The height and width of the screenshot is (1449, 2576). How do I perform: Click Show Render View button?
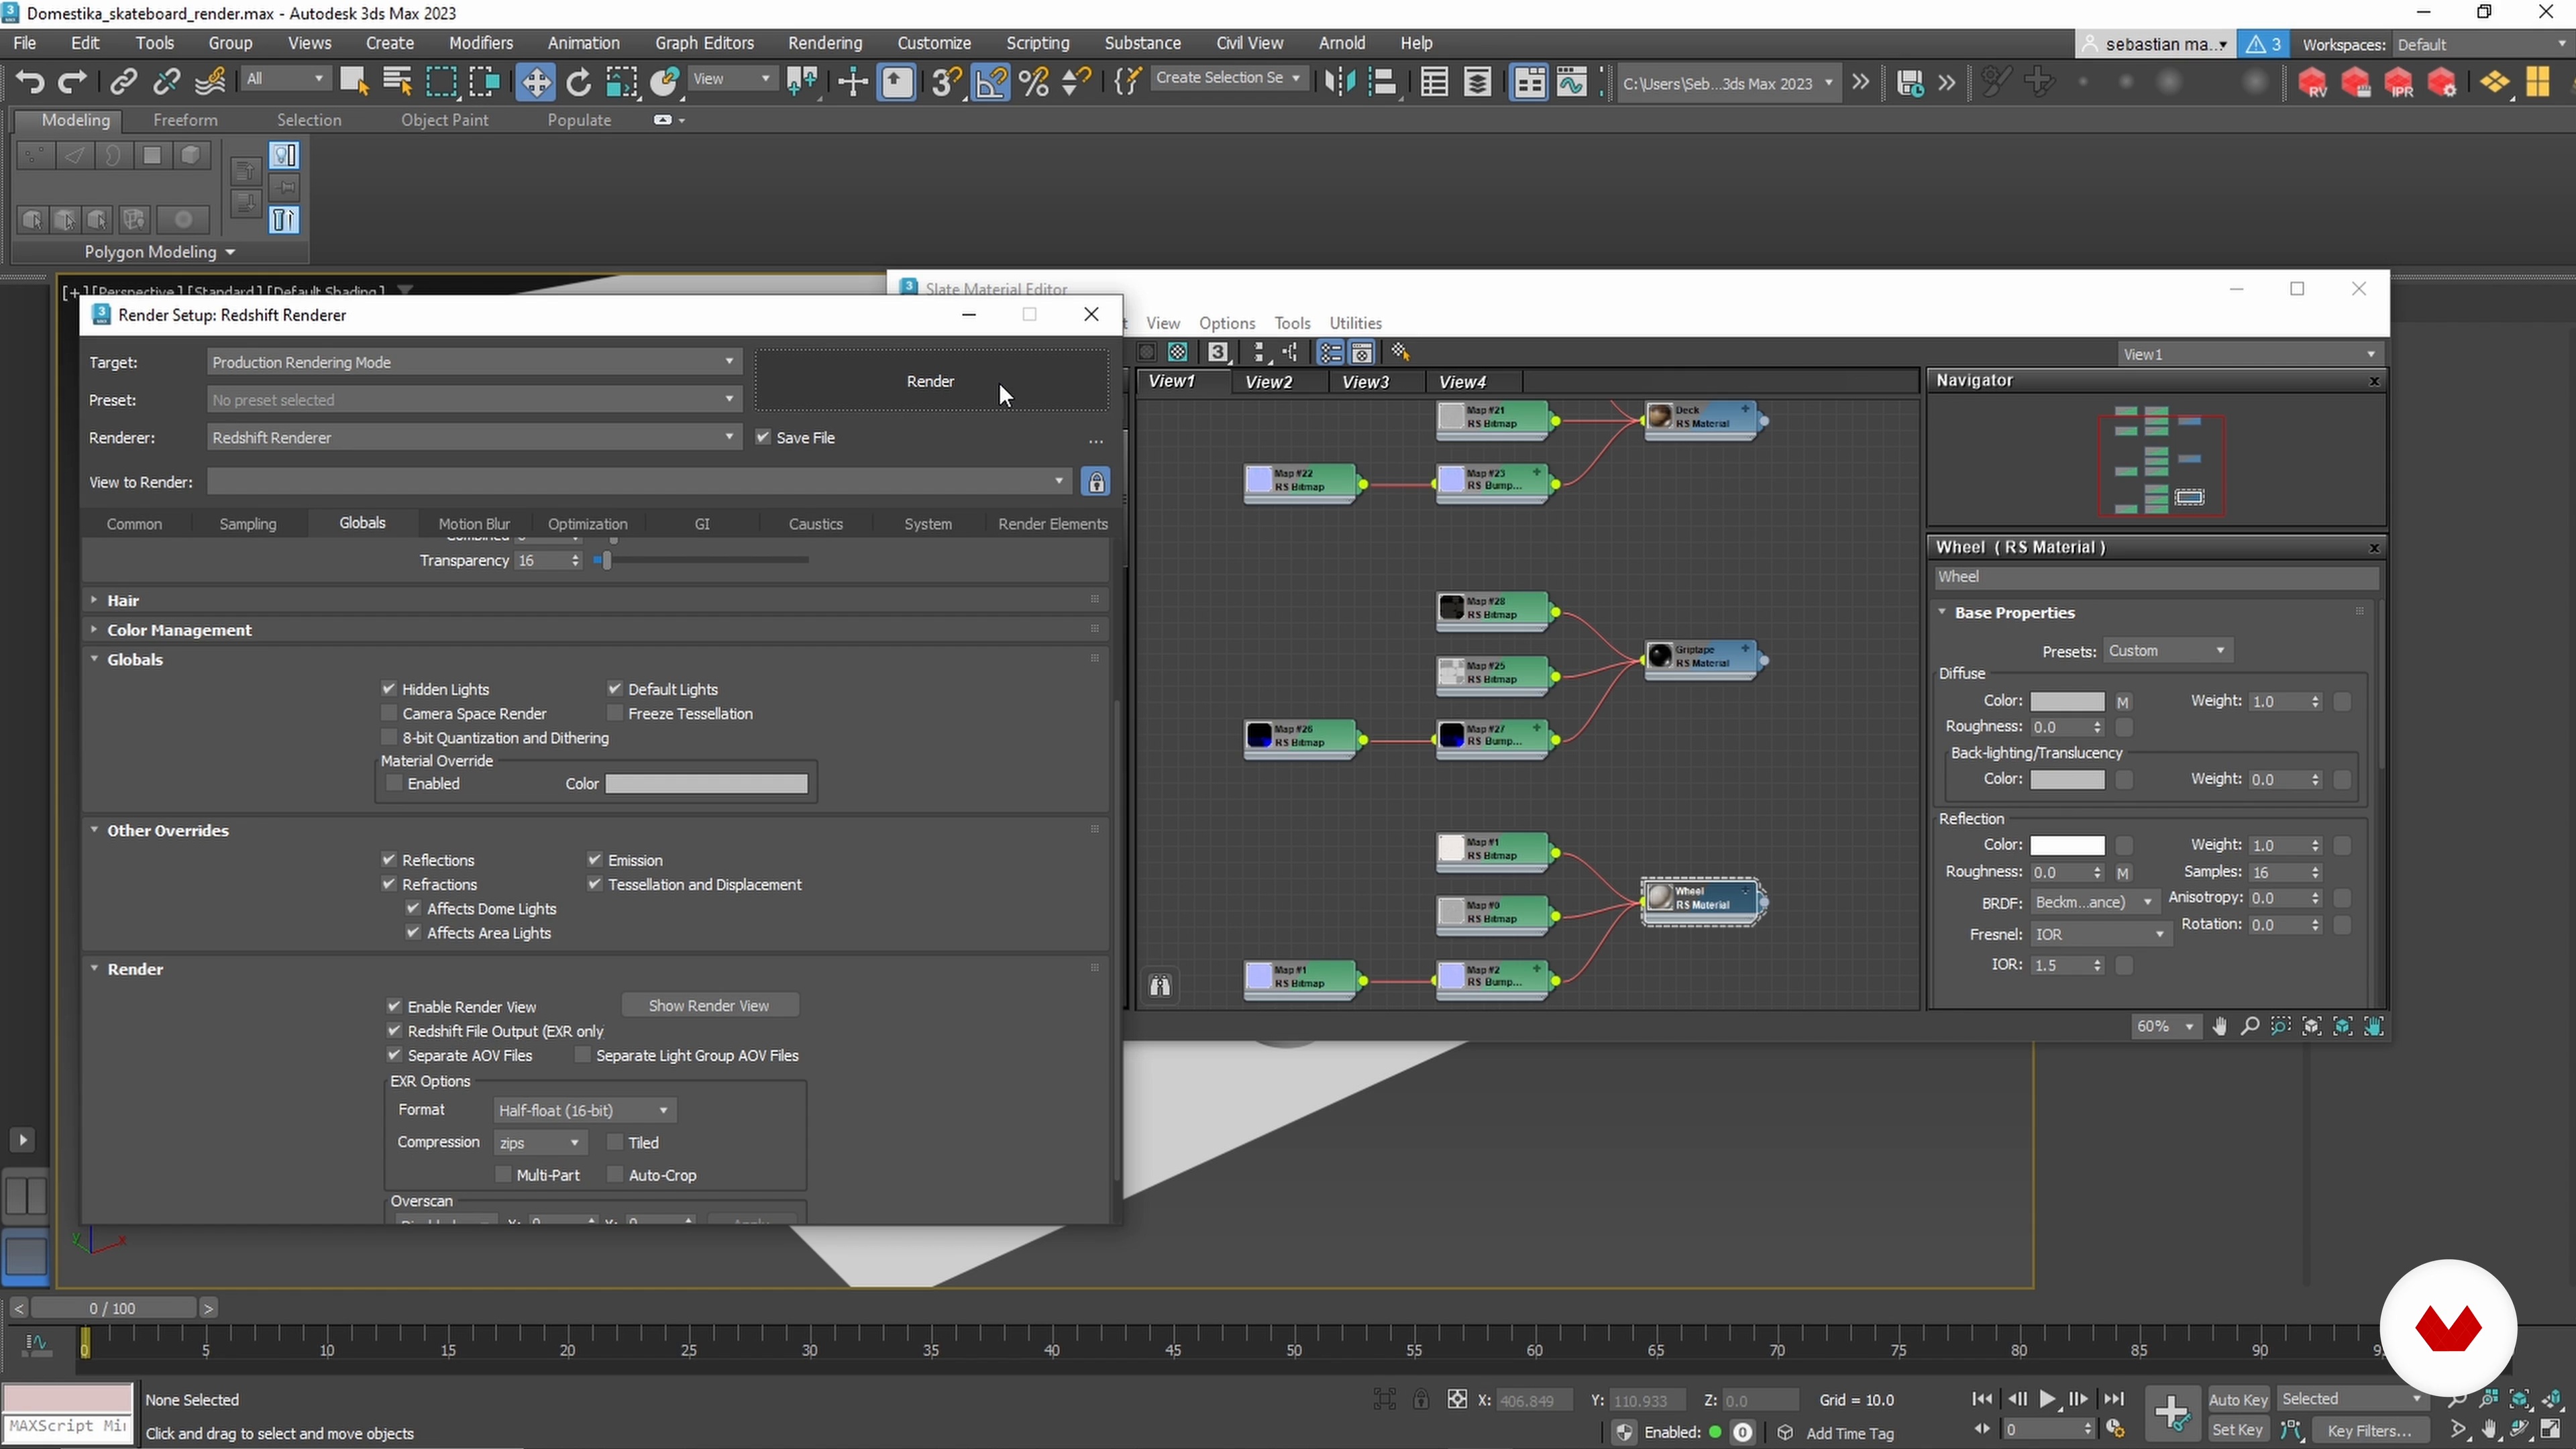pos(709,1006)
